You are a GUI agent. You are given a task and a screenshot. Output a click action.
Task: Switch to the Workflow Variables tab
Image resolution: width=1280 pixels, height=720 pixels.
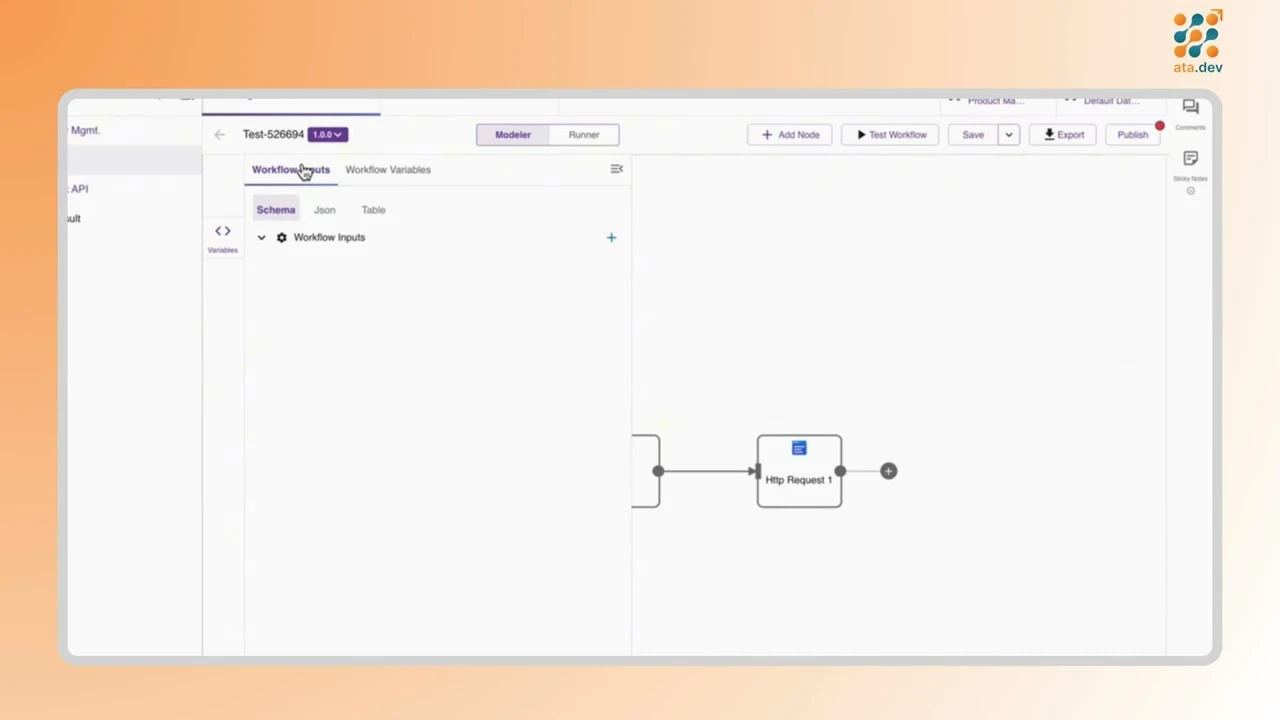[x=387, y=169]
